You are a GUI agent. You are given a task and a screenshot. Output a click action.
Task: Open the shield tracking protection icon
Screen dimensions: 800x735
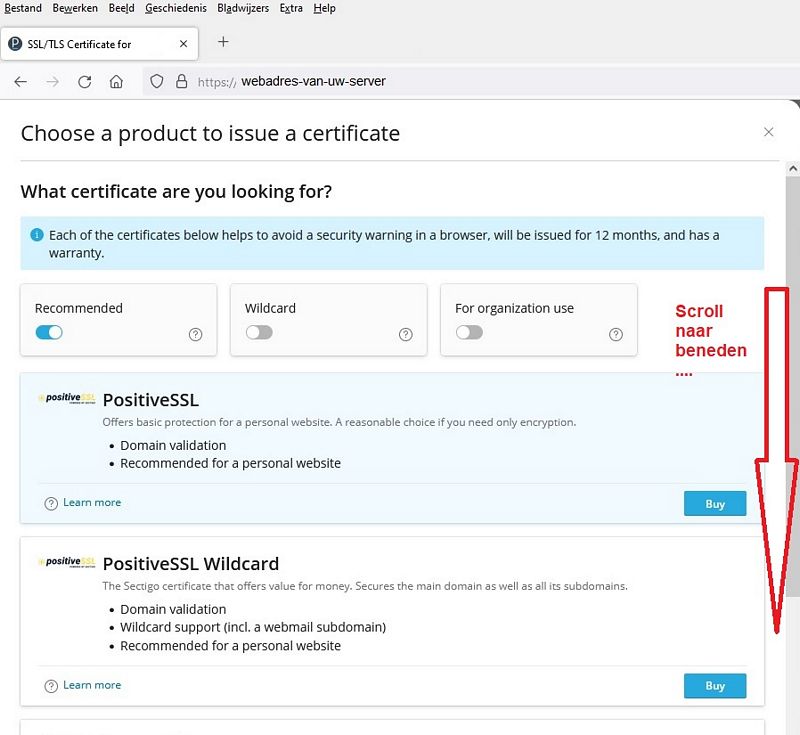pos(157,81)
